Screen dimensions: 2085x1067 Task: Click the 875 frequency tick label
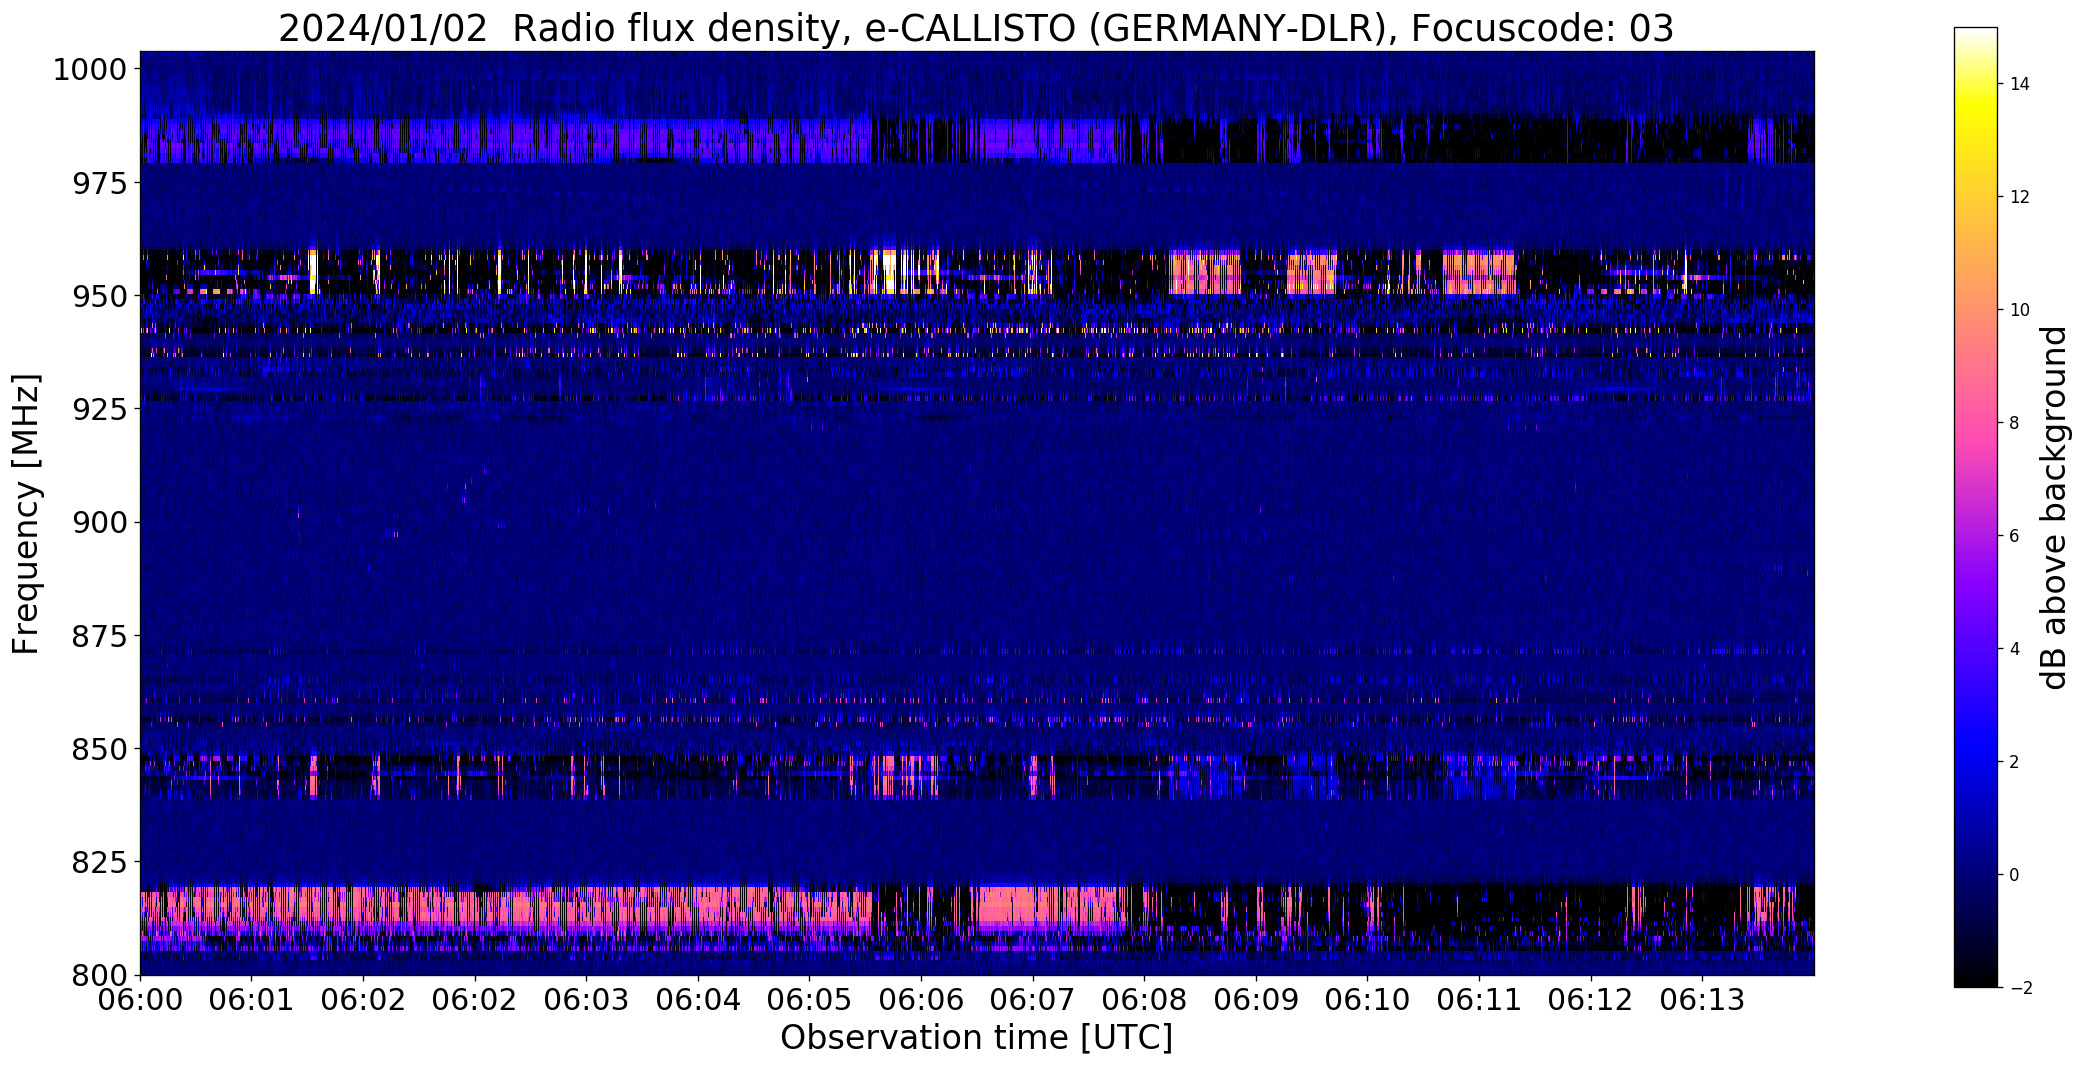pos(99,636)
